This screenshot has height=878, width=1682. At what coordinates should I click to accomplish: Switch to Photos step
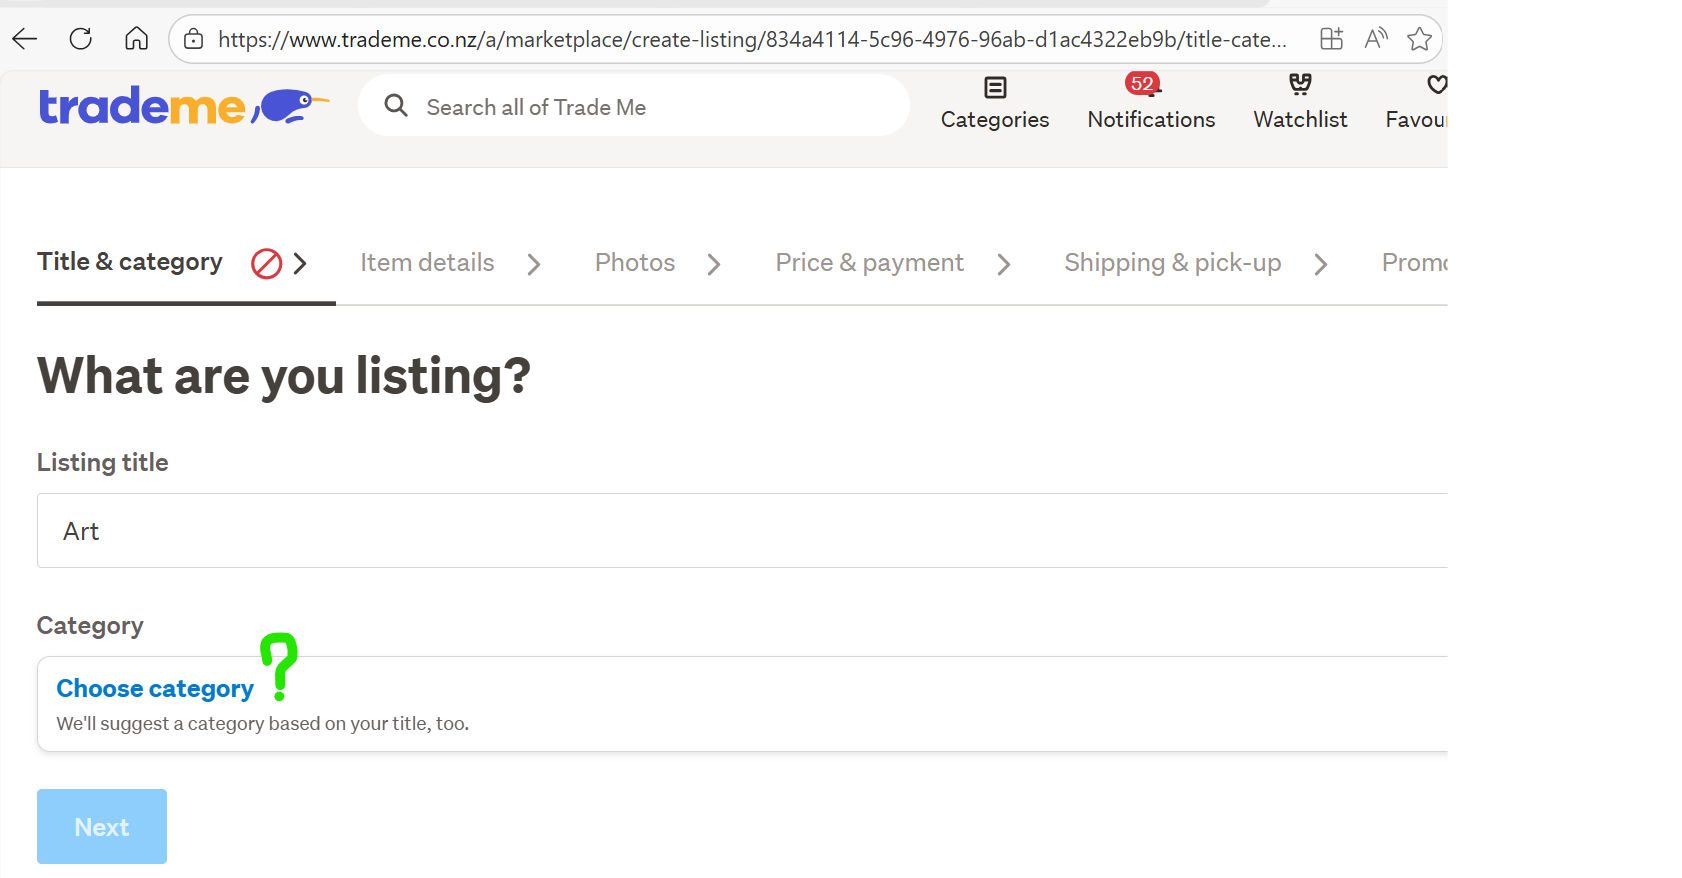coord(634,262)
